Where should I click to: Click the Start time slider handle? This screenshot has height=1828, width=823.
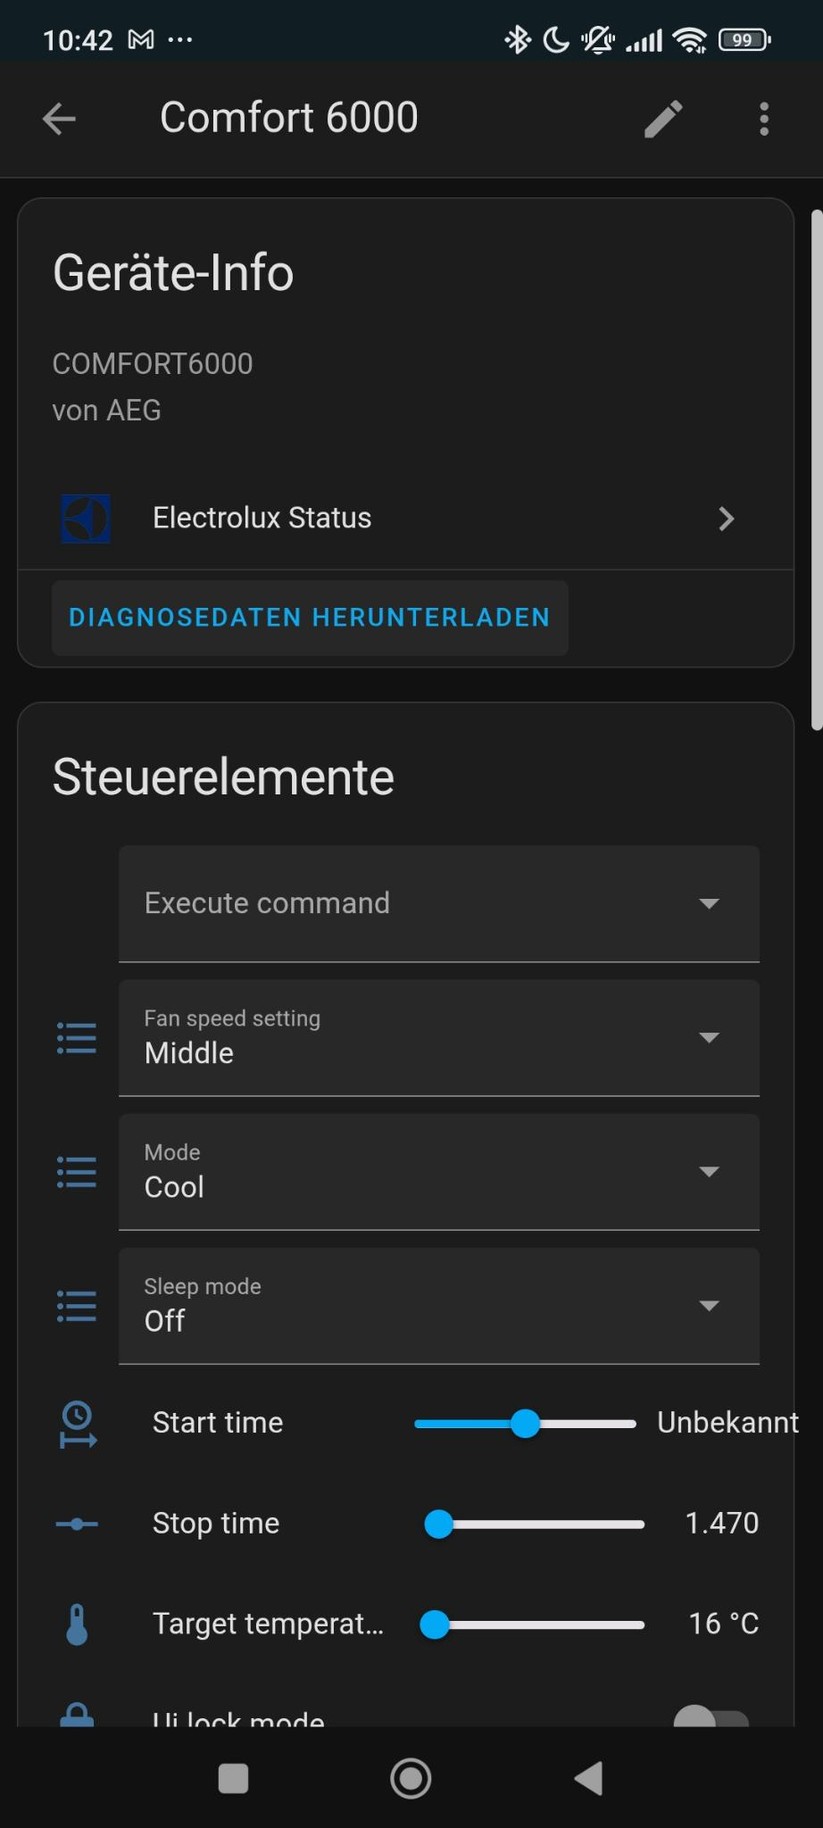(x=525, y=1424)
